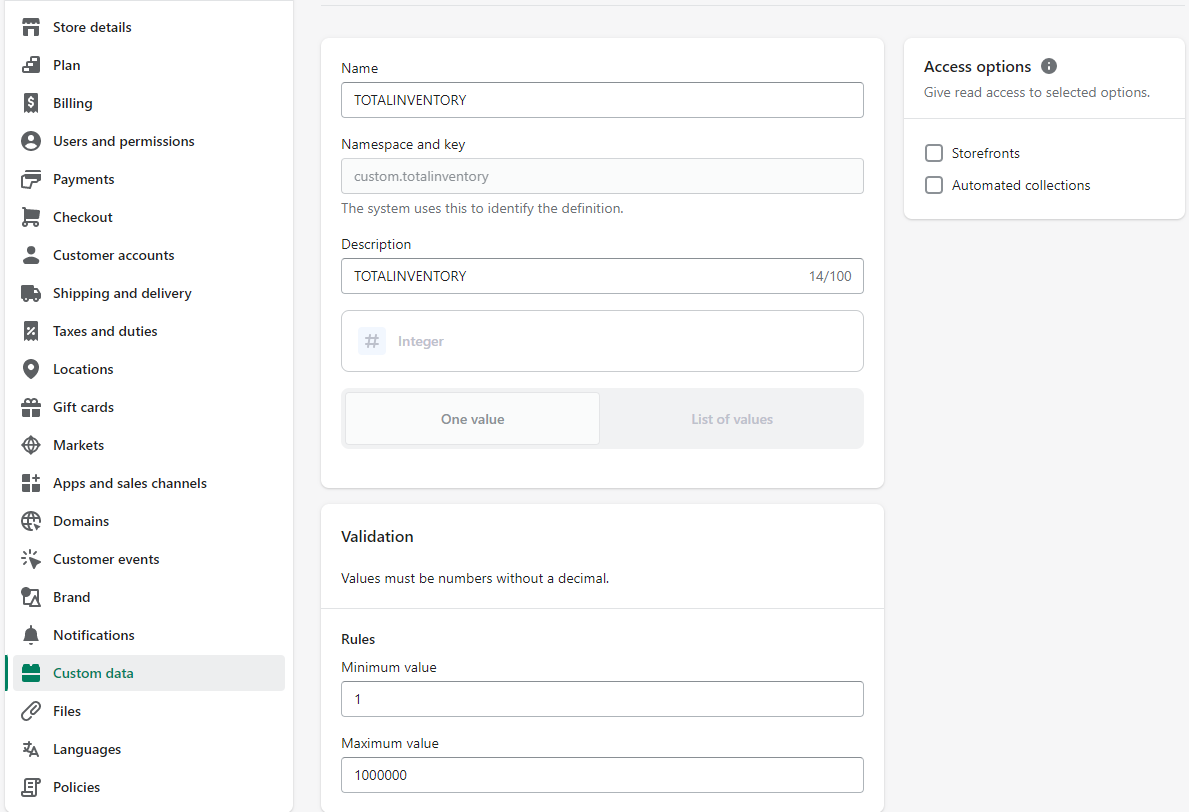Viewport: 1189px width, 812px height.
Task: Click the Shipping and delivery truck icon
Action: click(31, 293)
